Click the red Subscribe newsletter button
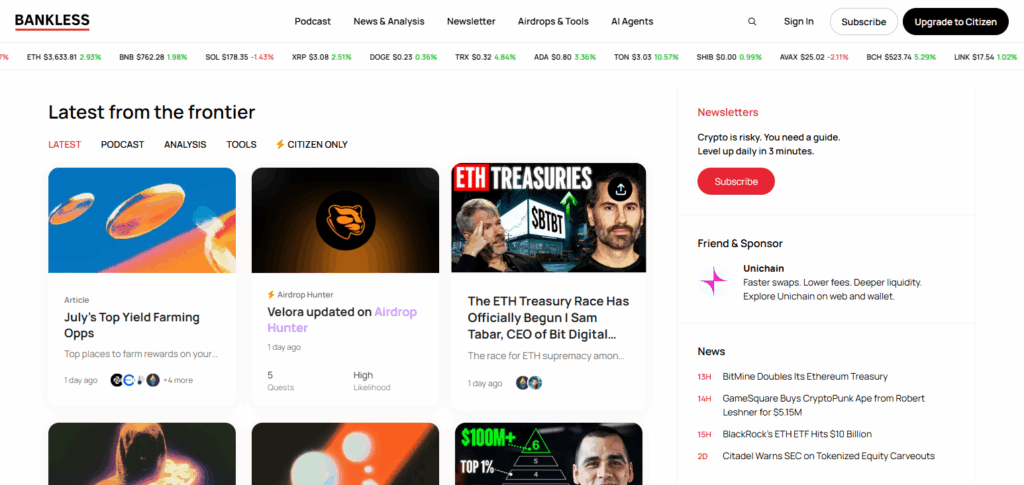This screenshot has width=1024, height=485. [736, 181]
